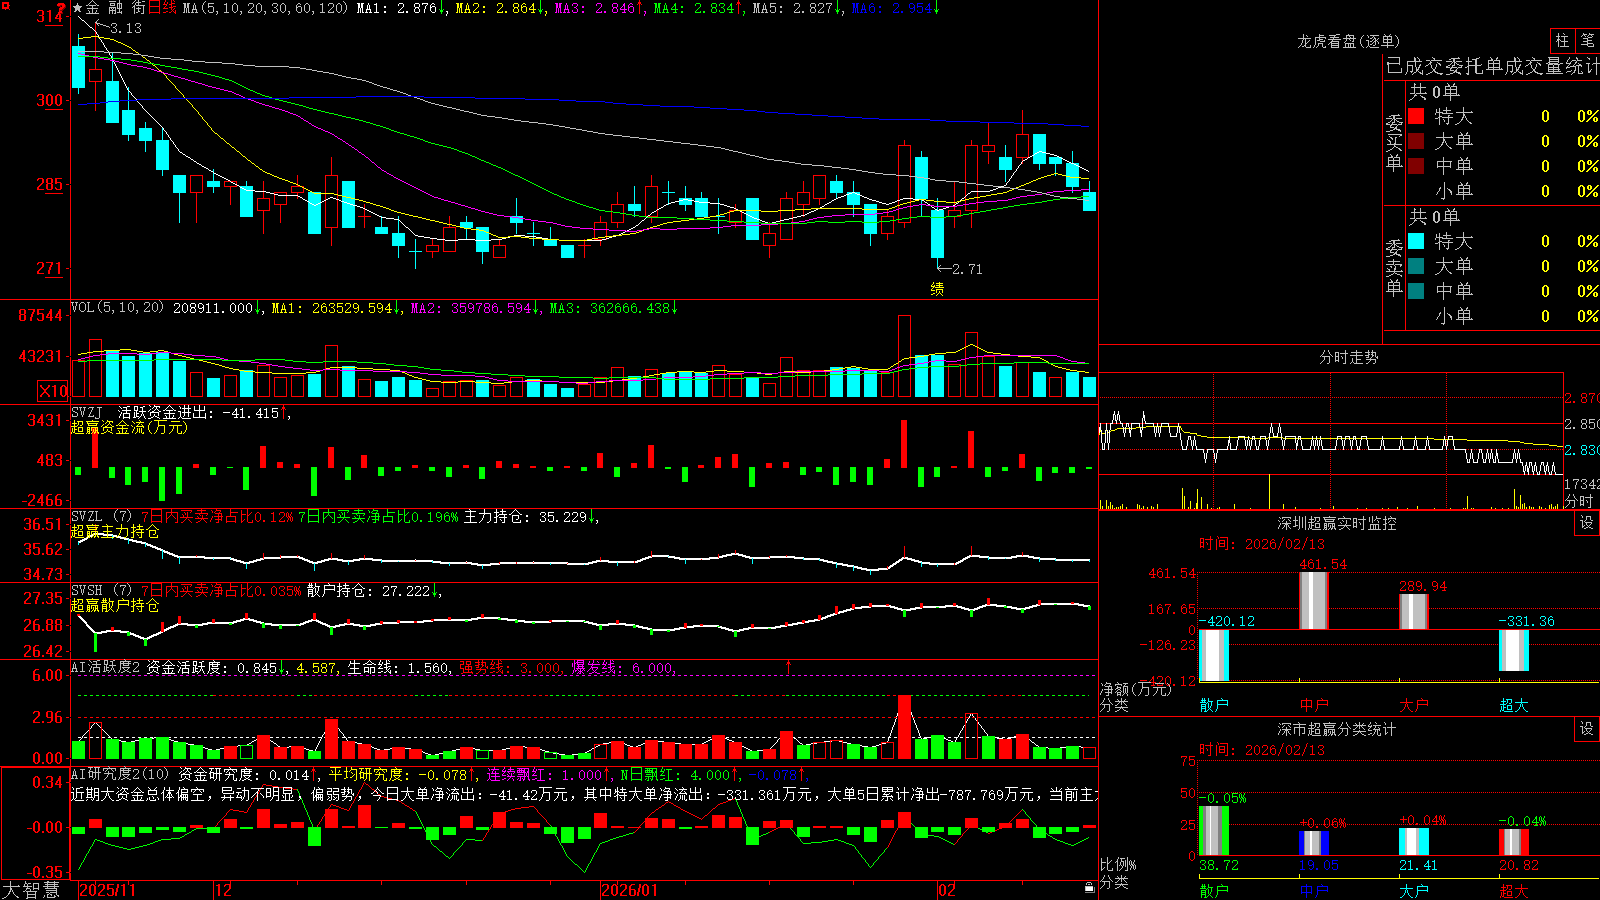This screenshot has height=900, width=1600.
Task: Toggle the X10 volume scale box
Action: (53, 391)
